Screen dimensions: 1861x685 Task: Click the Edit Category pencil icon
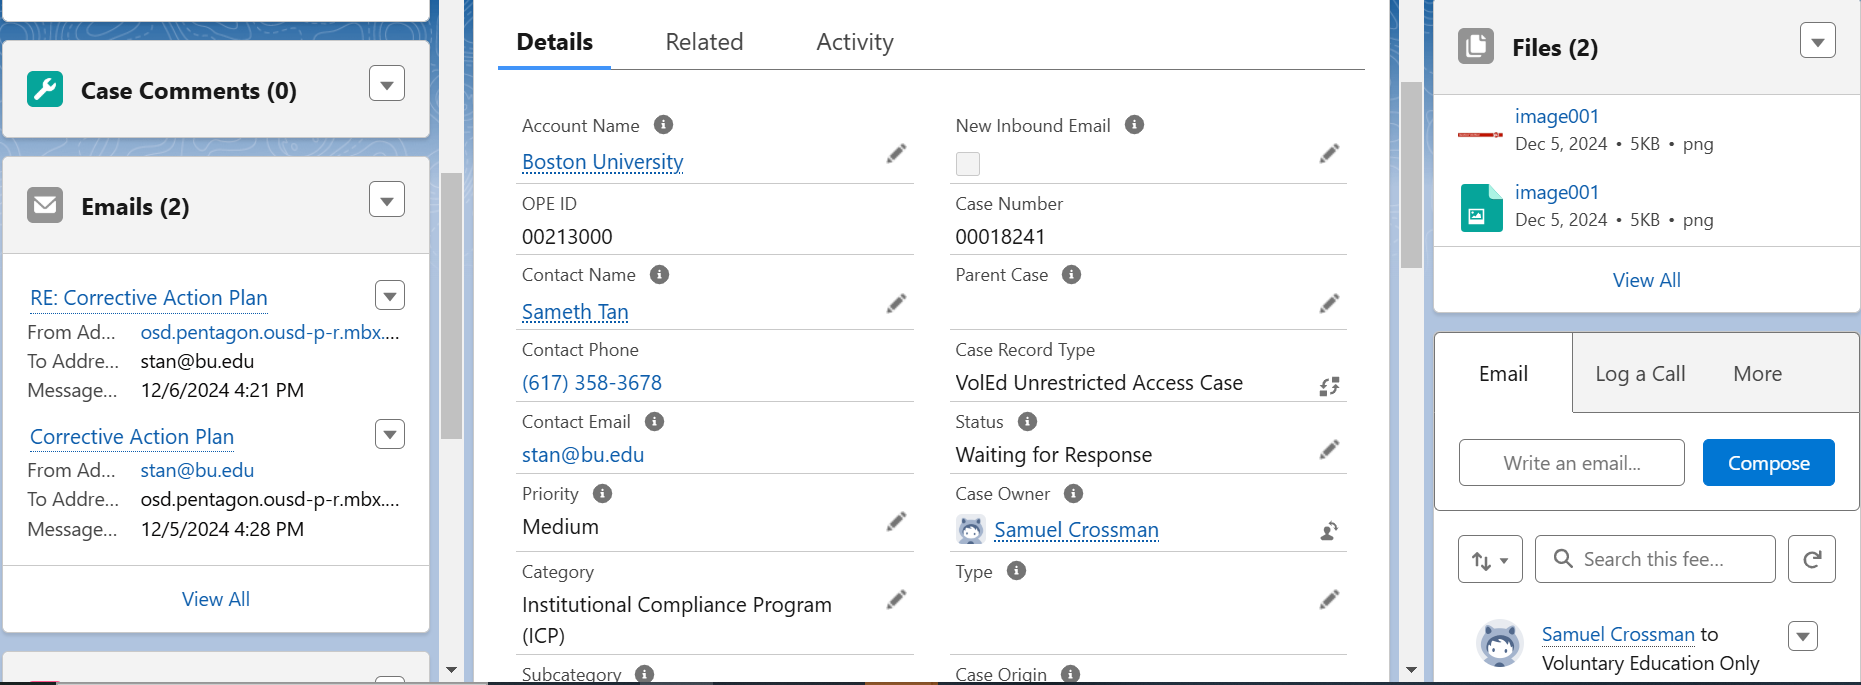click(896, 599)
